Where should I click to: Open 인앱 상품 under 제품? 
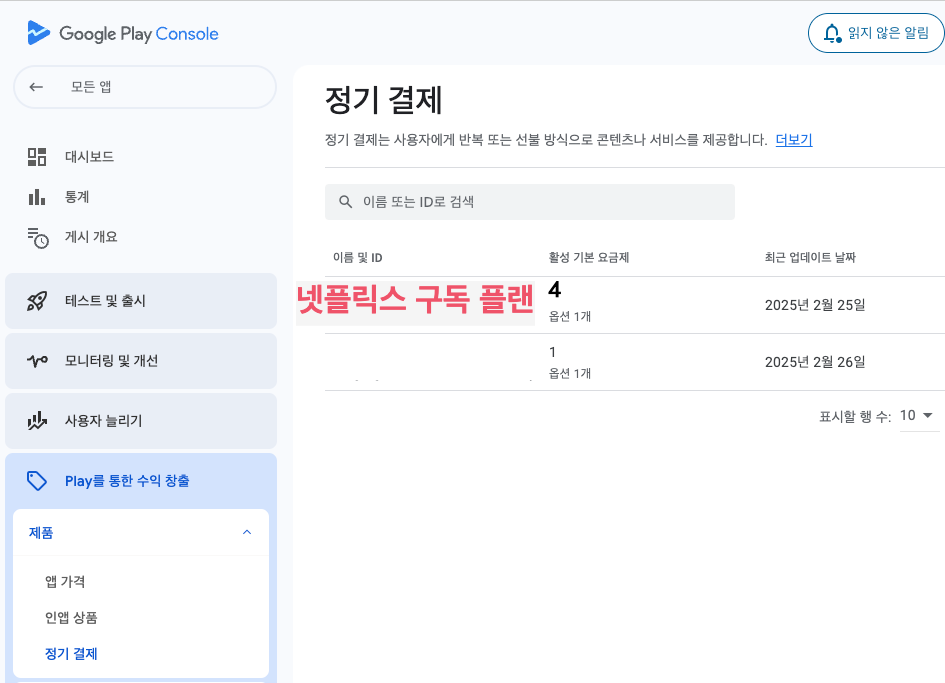click(x=71, y=618)
